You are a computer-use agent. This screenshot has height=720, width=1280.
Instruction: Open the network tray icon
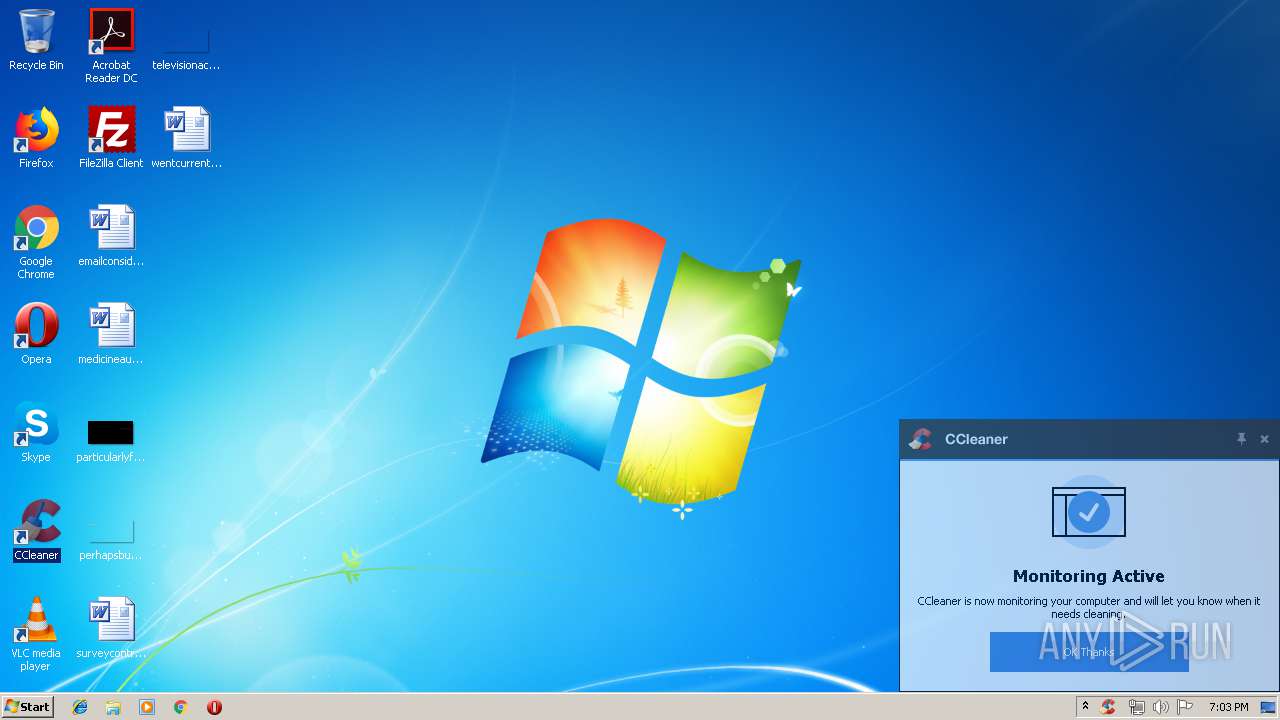click(x=1136, y=707)
